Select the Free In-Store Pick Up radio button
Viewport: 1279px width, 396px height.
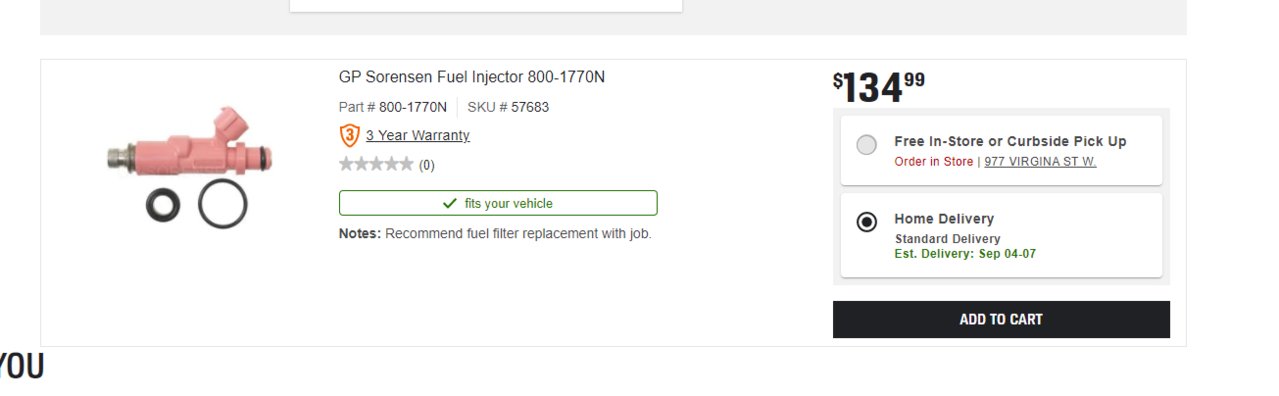867,145
